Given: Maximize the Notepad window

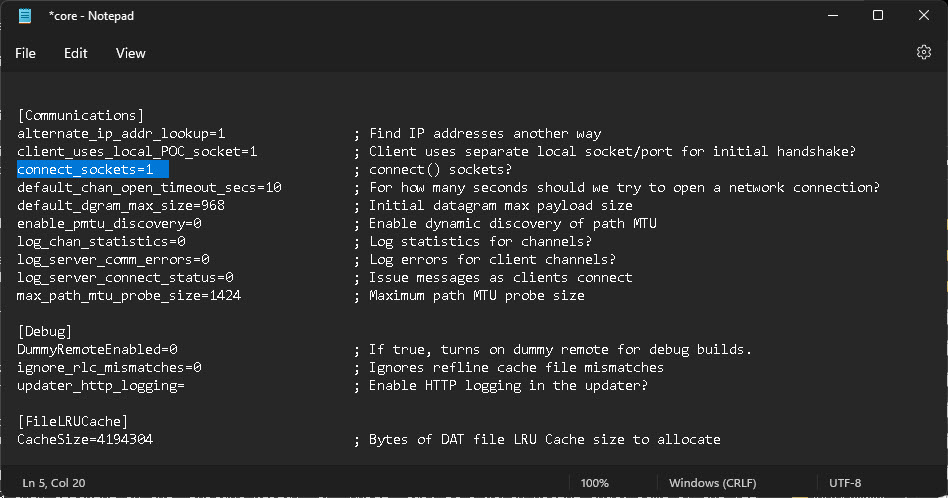Looking at the screenshot, I should point(878,16).
